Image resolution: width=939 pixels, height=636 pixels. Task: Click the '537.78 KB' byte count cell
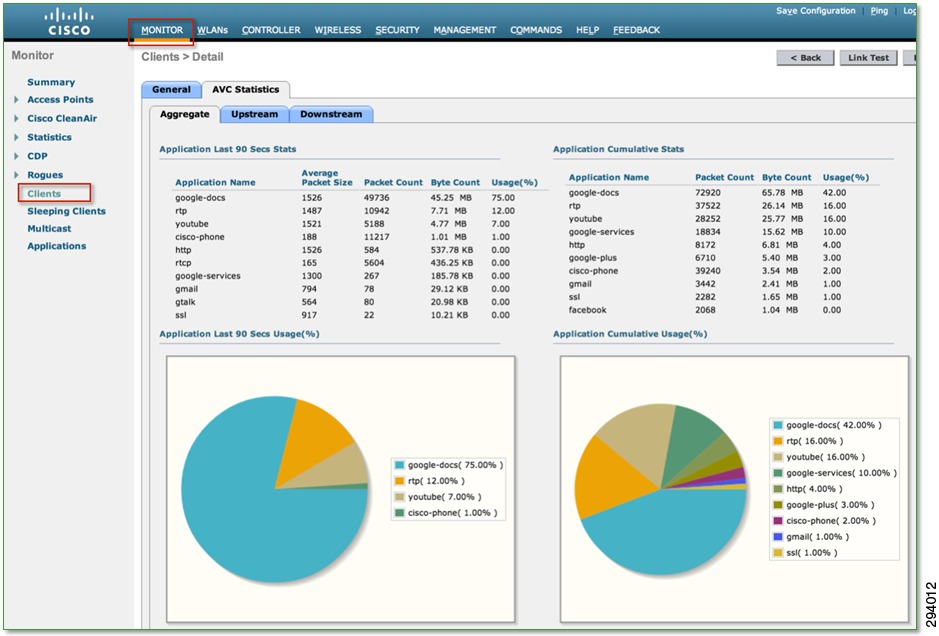coord(452,250)
